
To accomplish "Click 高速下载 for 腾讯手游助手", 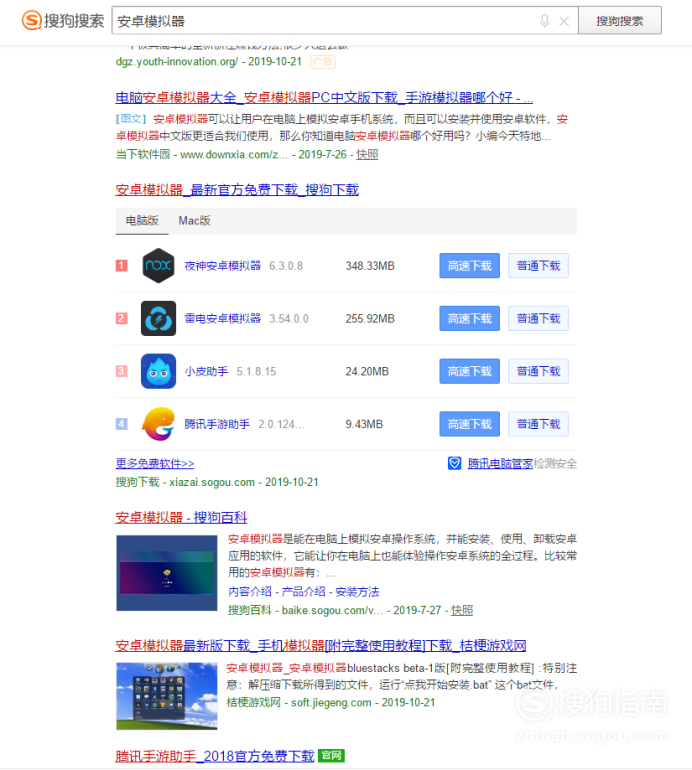I will click(470, 424).
